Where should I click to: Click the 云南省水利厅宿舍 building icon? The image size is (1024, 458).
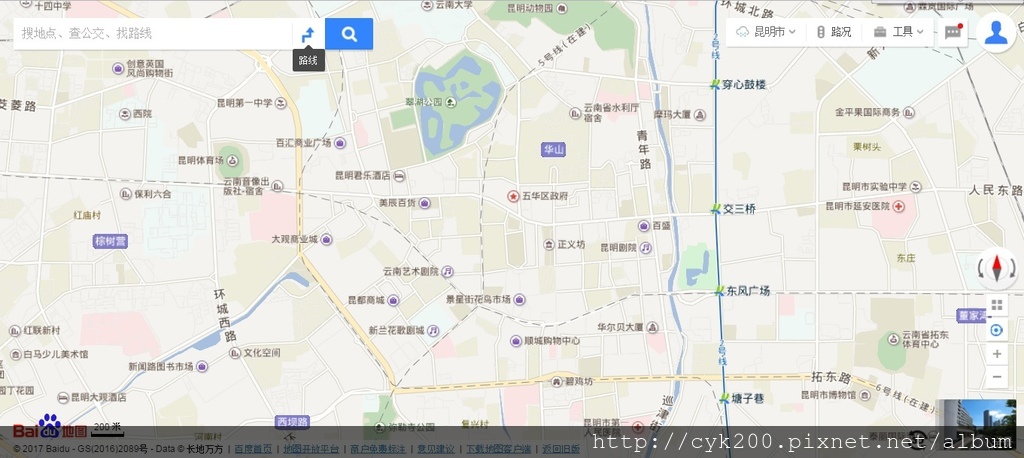pos(575,114)
